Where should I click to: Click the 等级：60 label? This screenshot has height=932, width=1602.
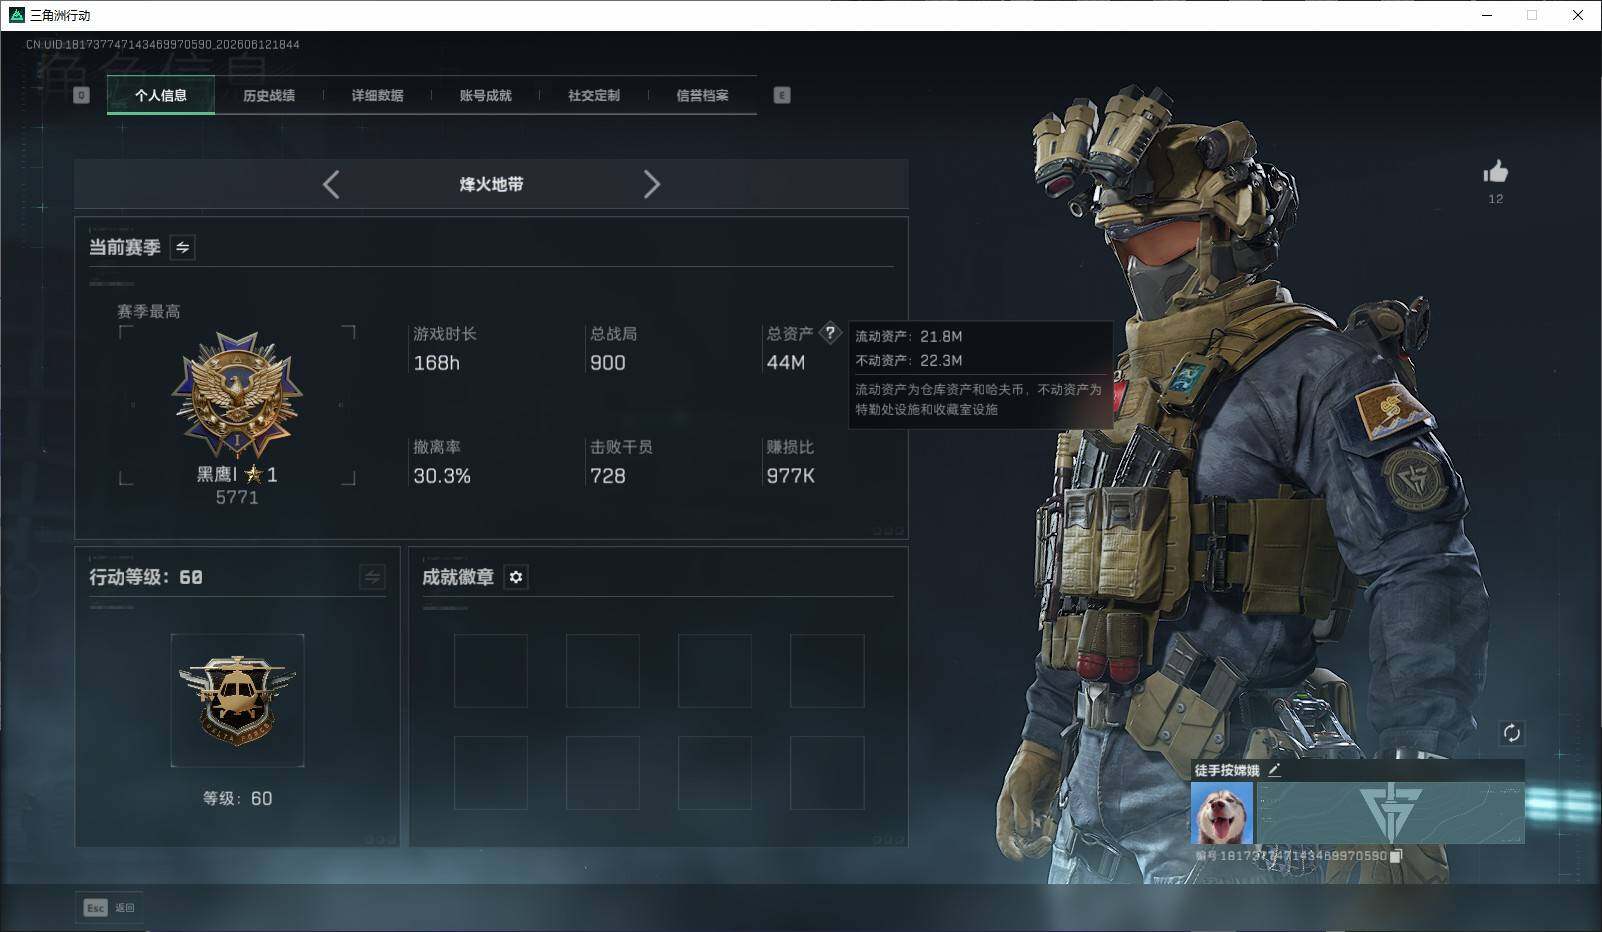point(237,798)
